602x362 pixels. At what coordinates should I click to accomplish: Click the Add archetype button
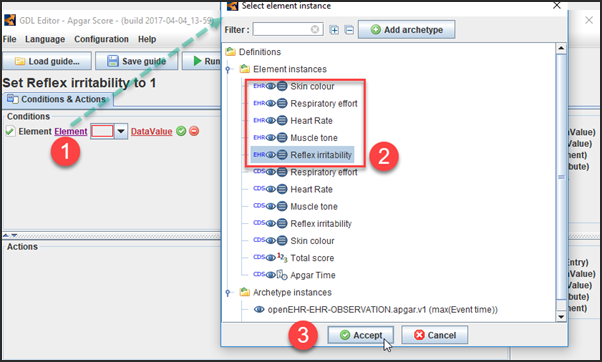(x=407, y=30)
